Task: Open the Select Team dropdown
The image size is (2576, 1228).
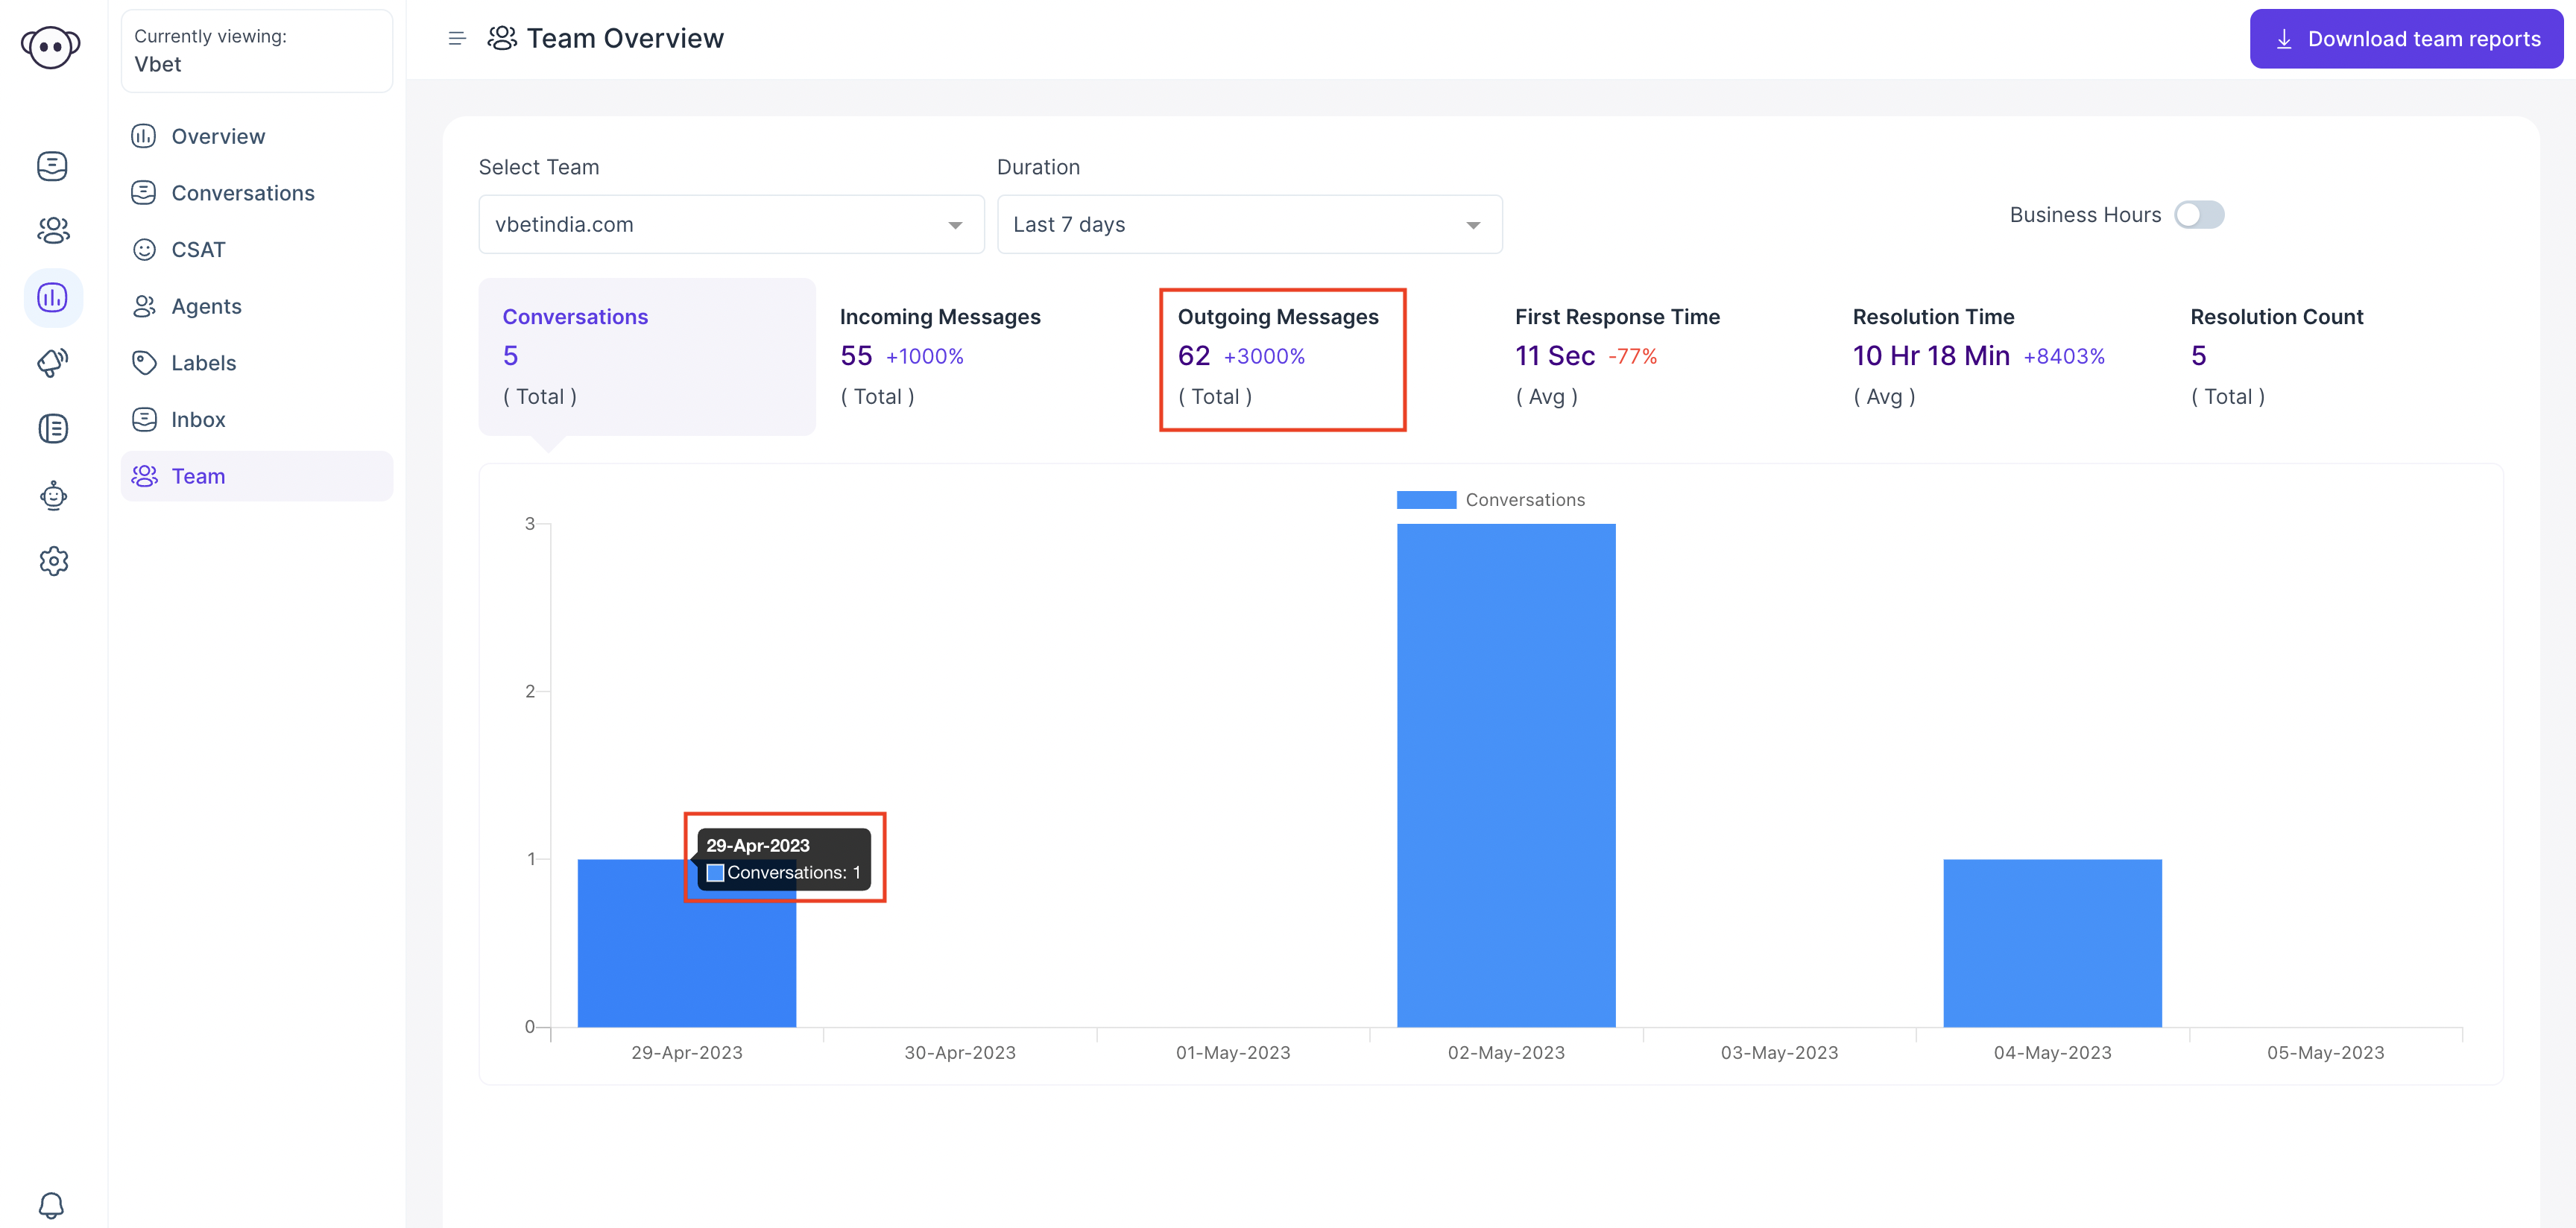Action: [731, 224]
